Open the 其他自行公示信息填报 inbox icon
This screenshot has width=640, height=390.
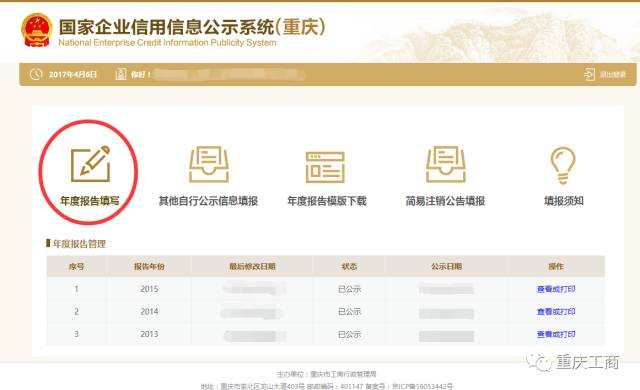coord(209,164)
